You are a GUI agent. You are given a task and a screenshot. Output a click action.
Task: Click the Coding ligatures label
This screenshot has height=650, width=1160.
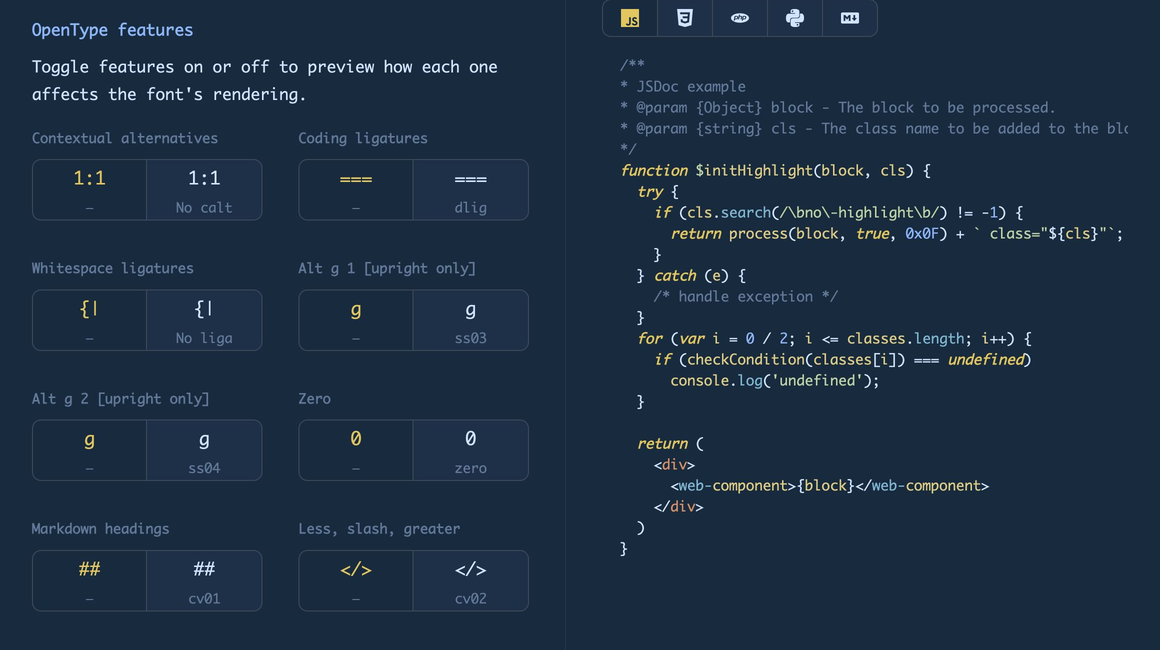click(x=363, y=138)
